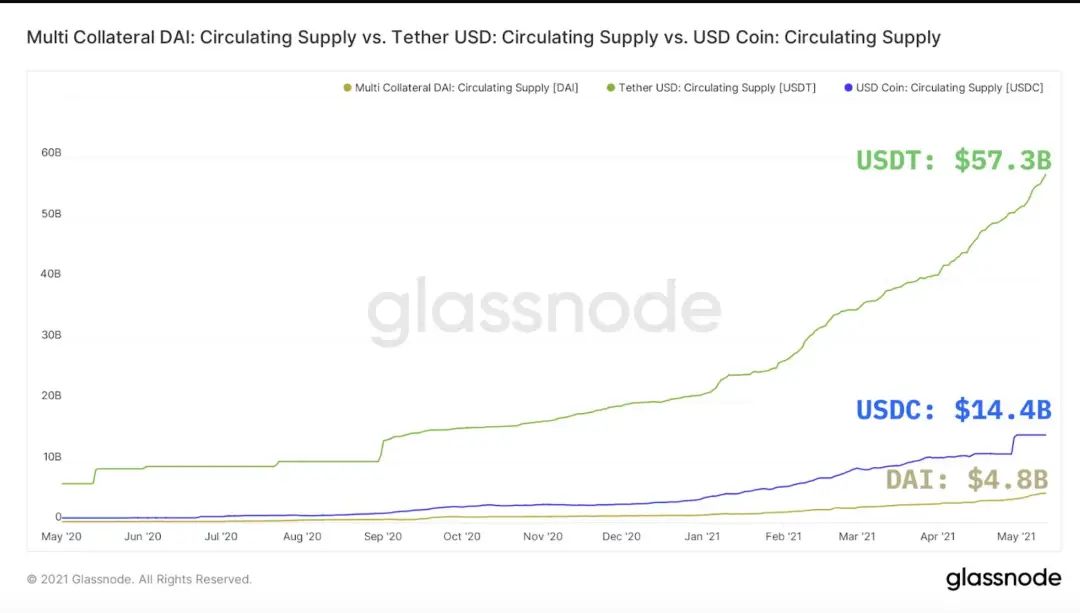Viewport: 1080px width, 613px height.
Task: Click the chart title text
Action: (484, 37)
